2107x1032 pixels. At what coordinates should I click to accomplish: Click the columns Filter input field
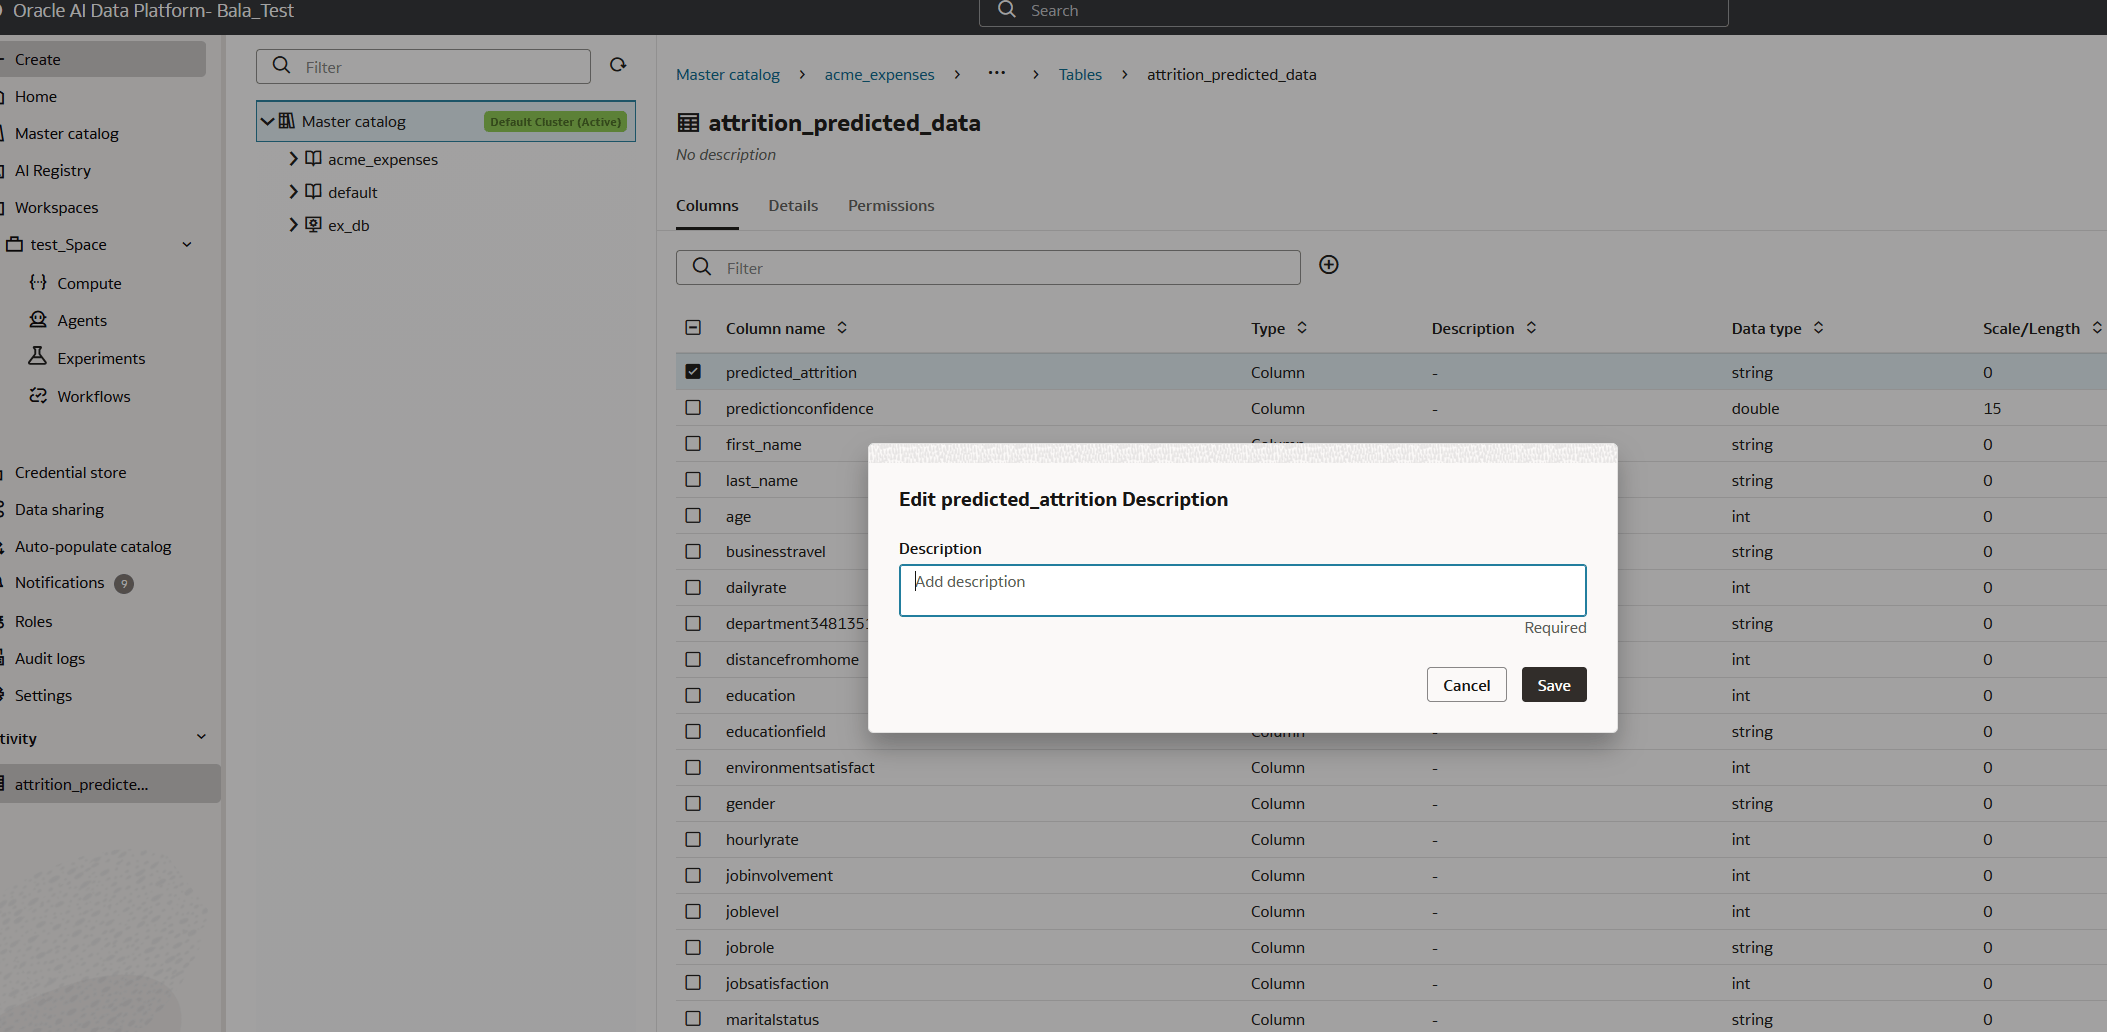pyautogui.click(x=988, y=268)
